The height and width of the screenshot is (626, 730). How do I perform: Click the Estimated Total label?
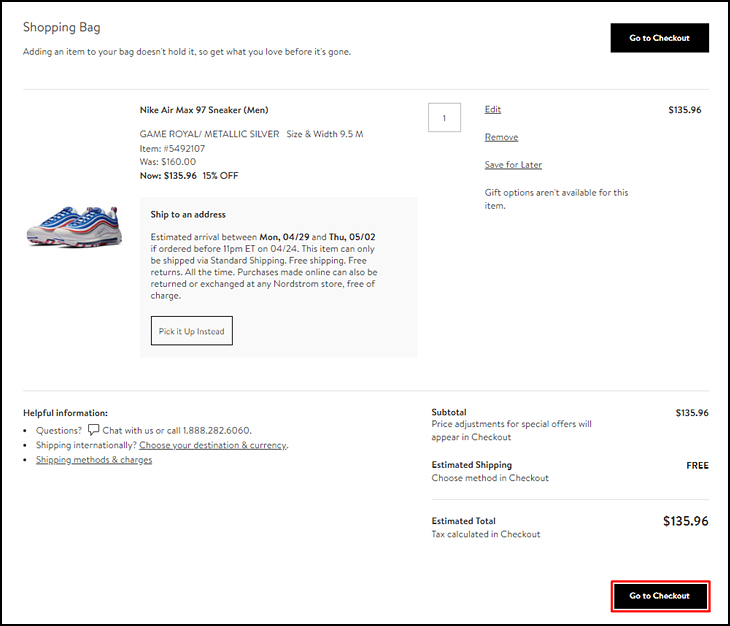click(464, 521)
